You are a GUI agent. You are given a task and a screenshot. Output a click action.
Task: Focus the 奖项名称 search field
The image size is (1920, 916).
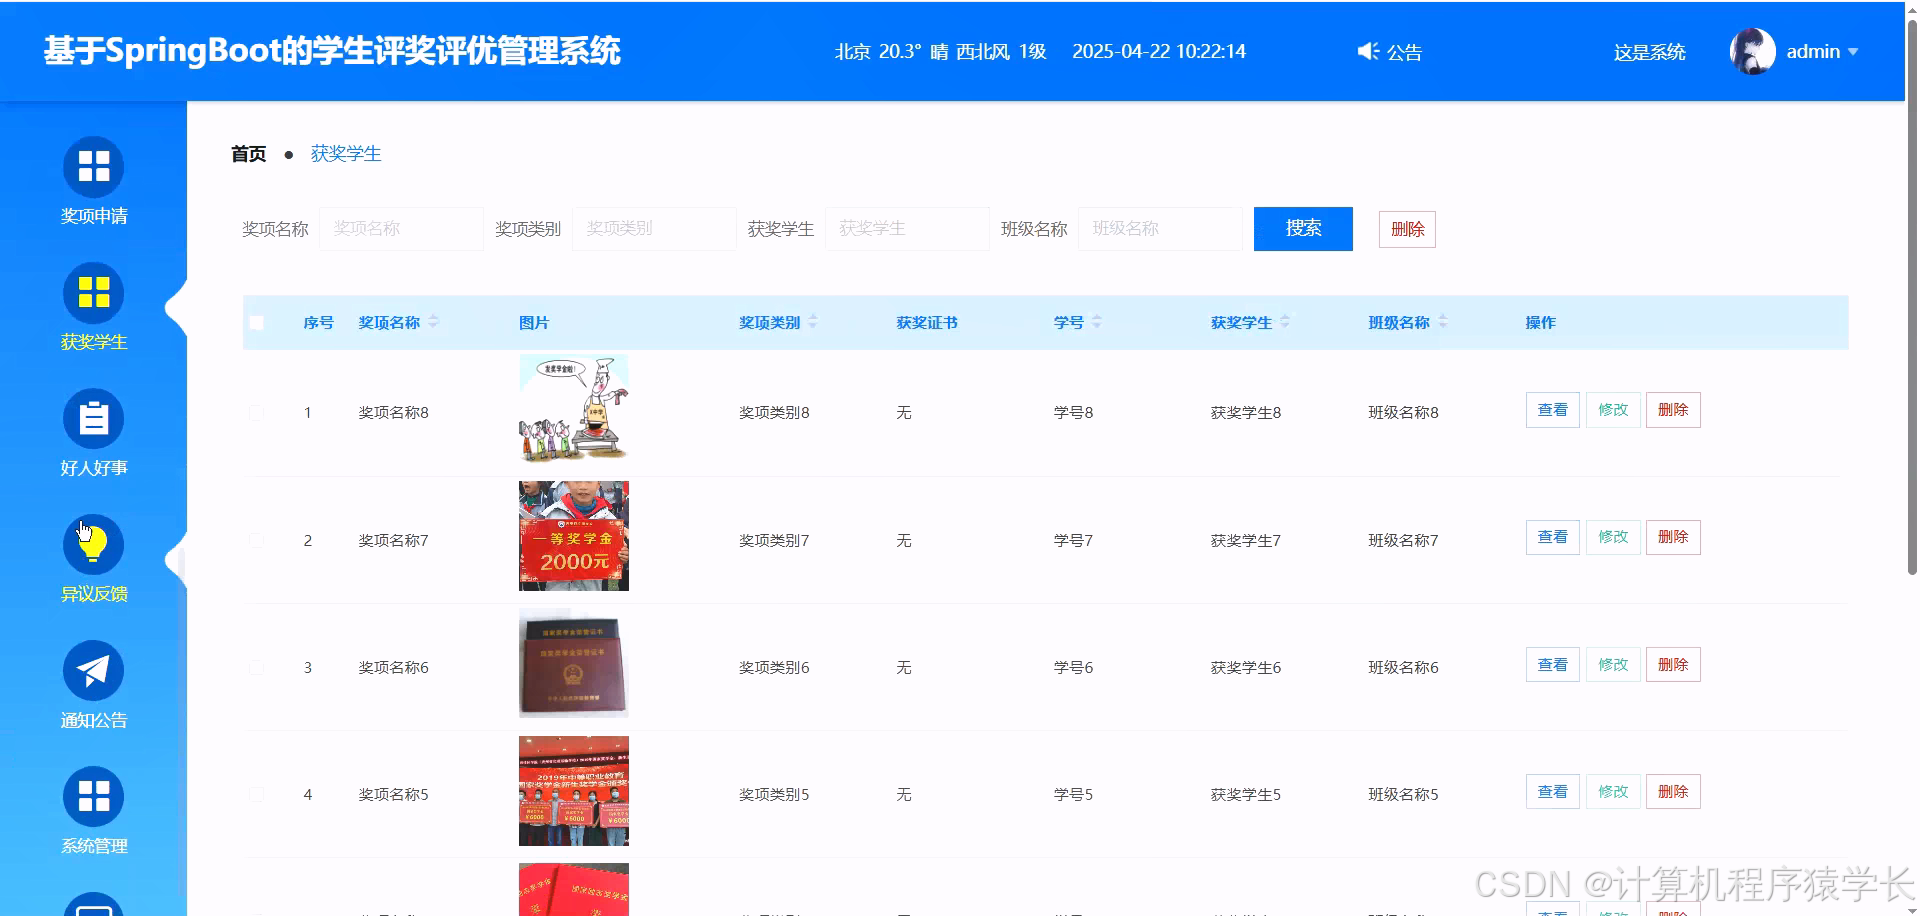401,229
